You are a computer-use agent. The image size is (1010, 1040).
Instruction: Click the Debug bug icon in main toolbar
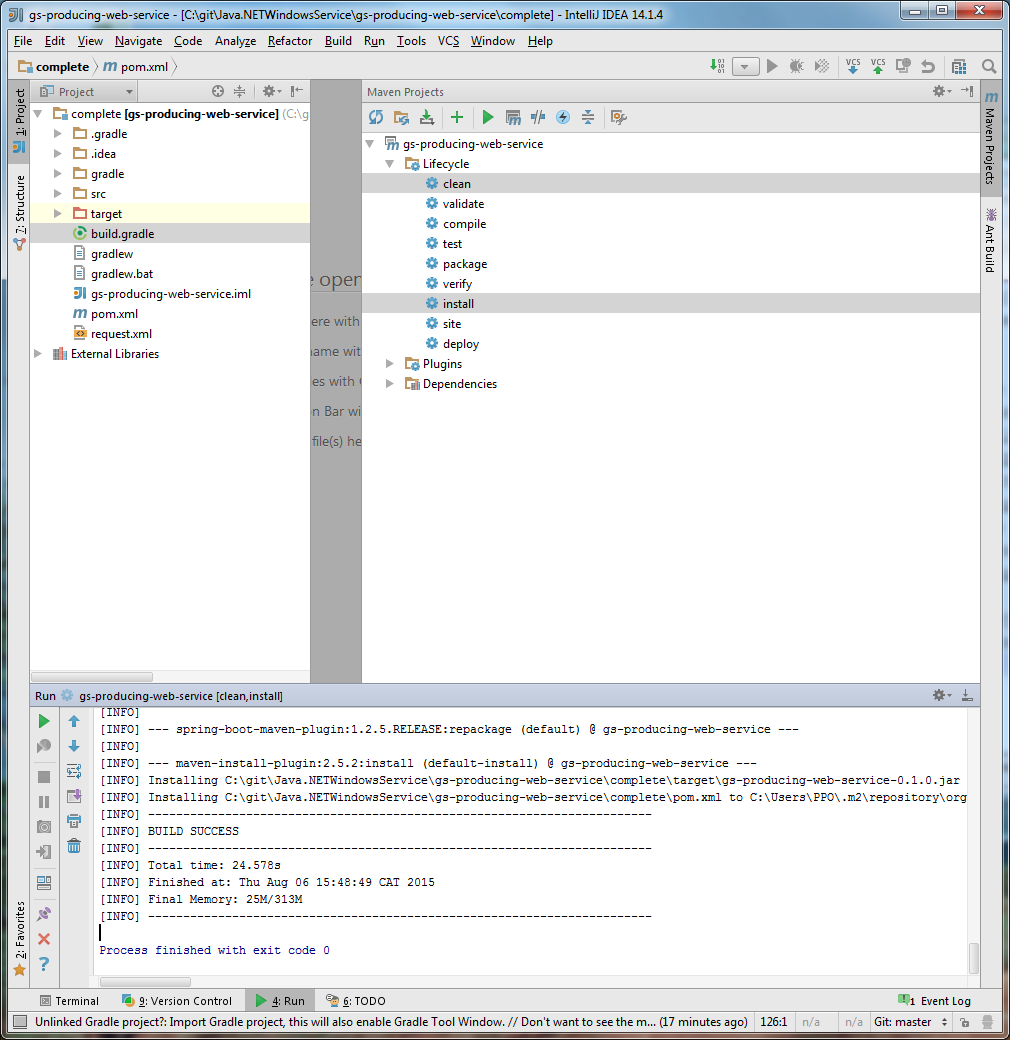pos(796,66)
